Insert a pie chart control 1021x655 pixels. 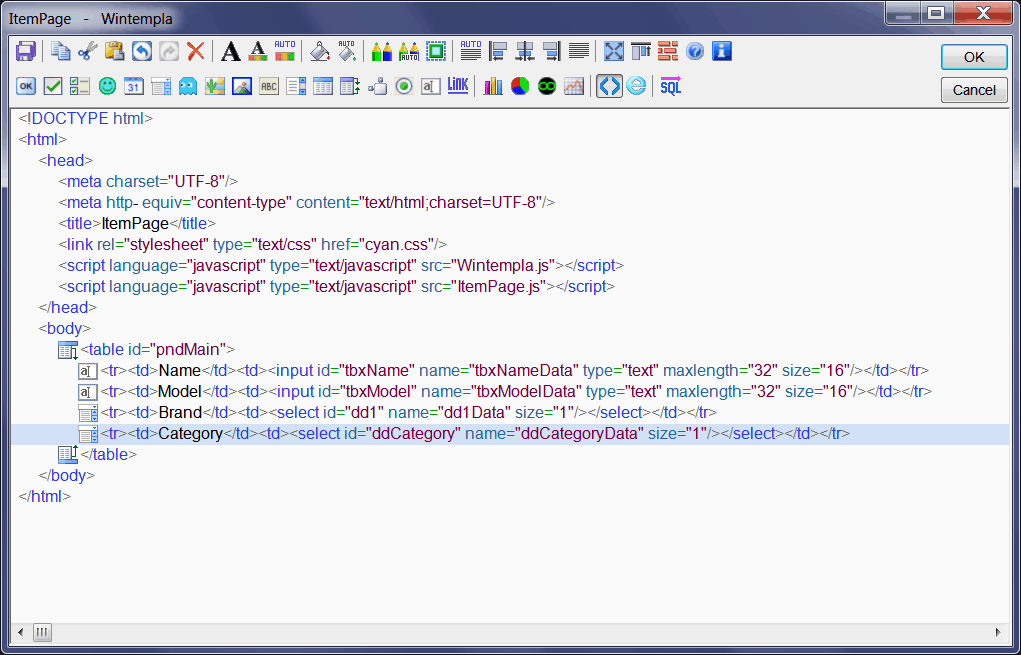(520, 86)
